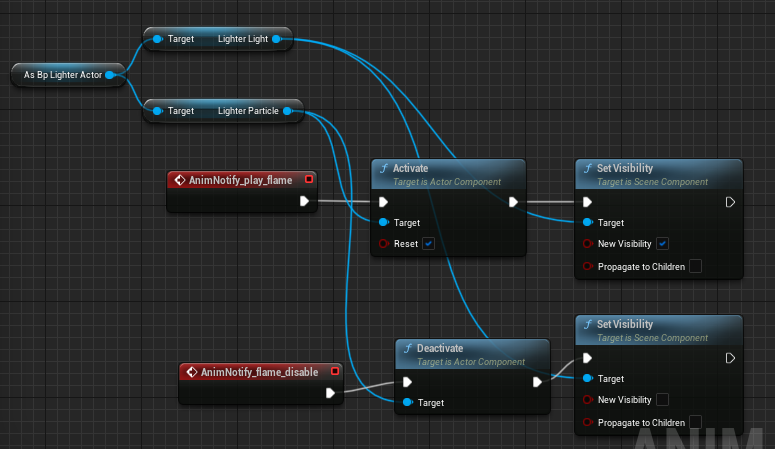Select AnimNotify_flame_disable event node title

[259, 372]
